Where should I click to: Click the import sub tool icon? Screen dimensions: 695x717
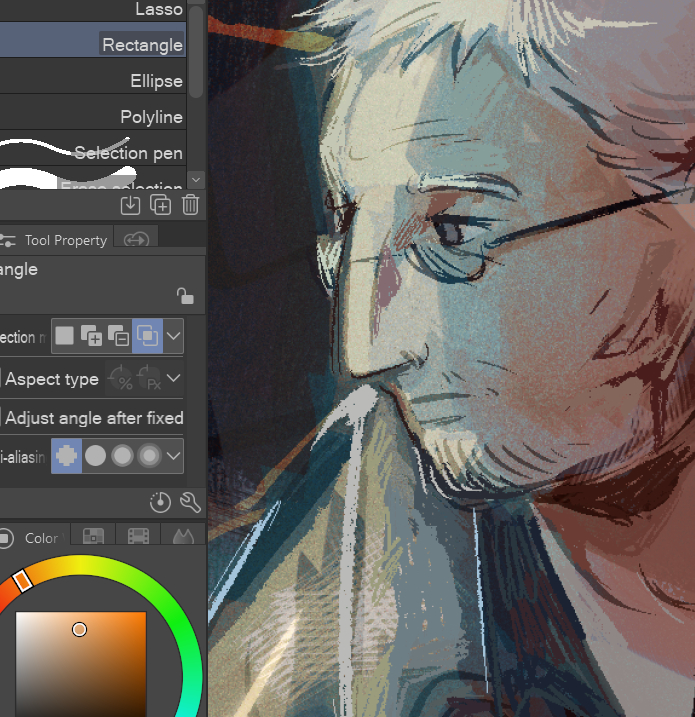(x=130, y=205)
